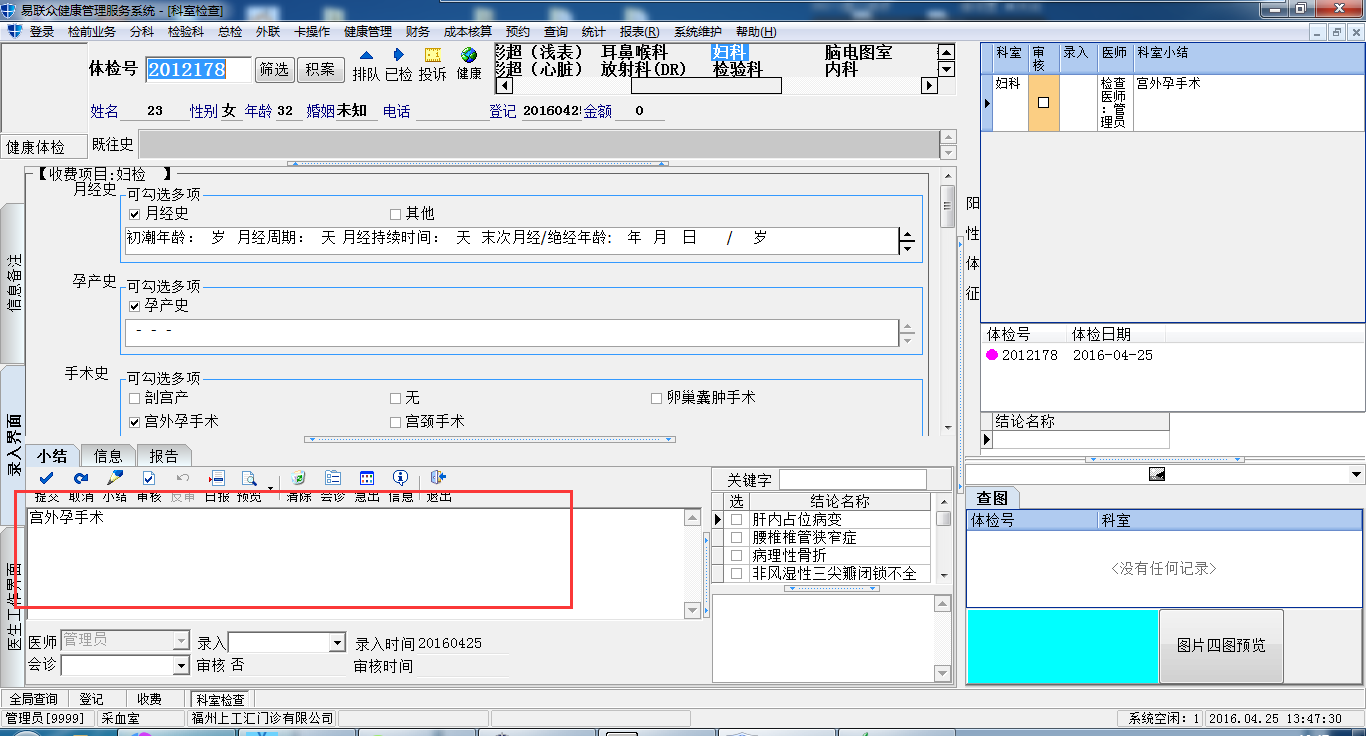Click the cyan color block

[1062, 647]
